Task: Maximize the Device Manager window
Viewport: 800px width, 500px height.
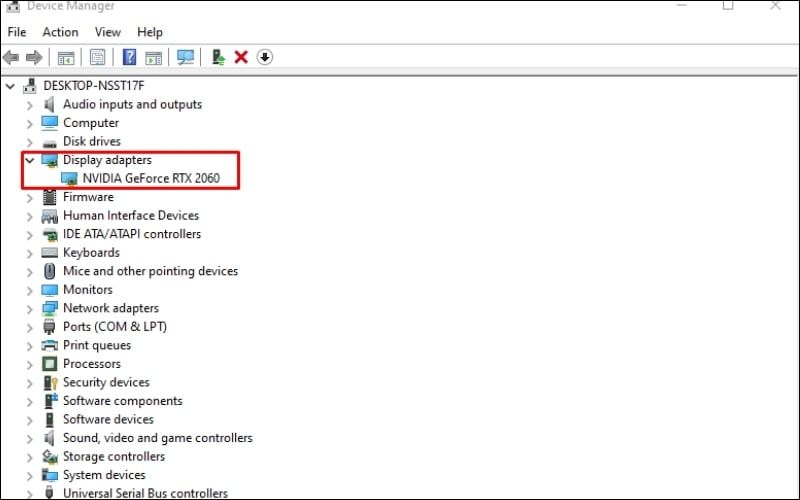Action: 728,5
